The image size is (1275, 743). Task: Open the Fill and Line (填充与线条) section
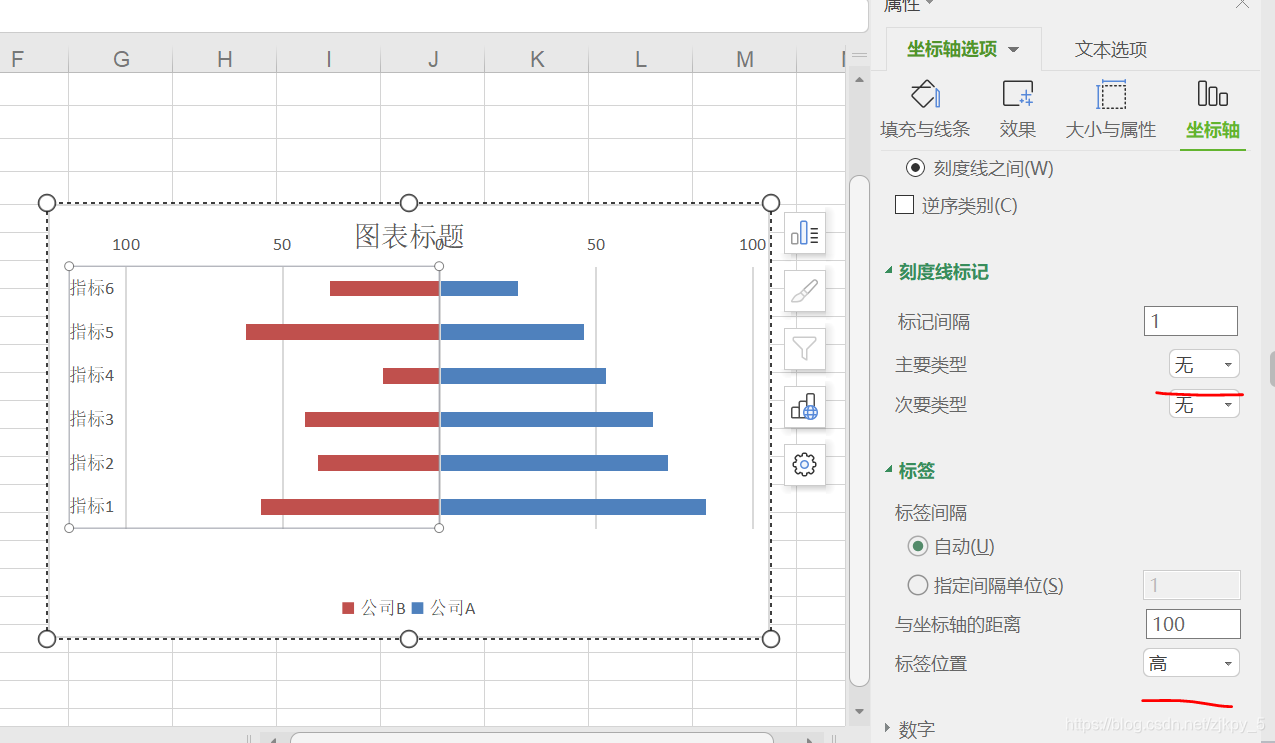(x=925, y=109)
